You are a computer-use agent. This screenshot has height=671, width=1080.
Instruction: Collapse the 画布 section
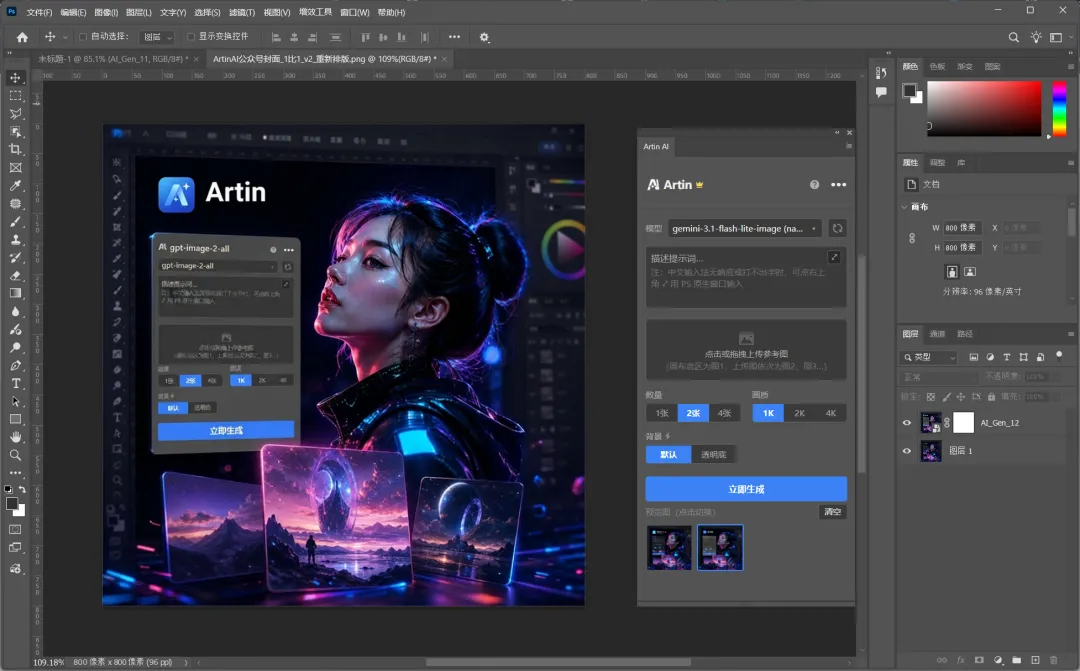[x=904, y=207]
